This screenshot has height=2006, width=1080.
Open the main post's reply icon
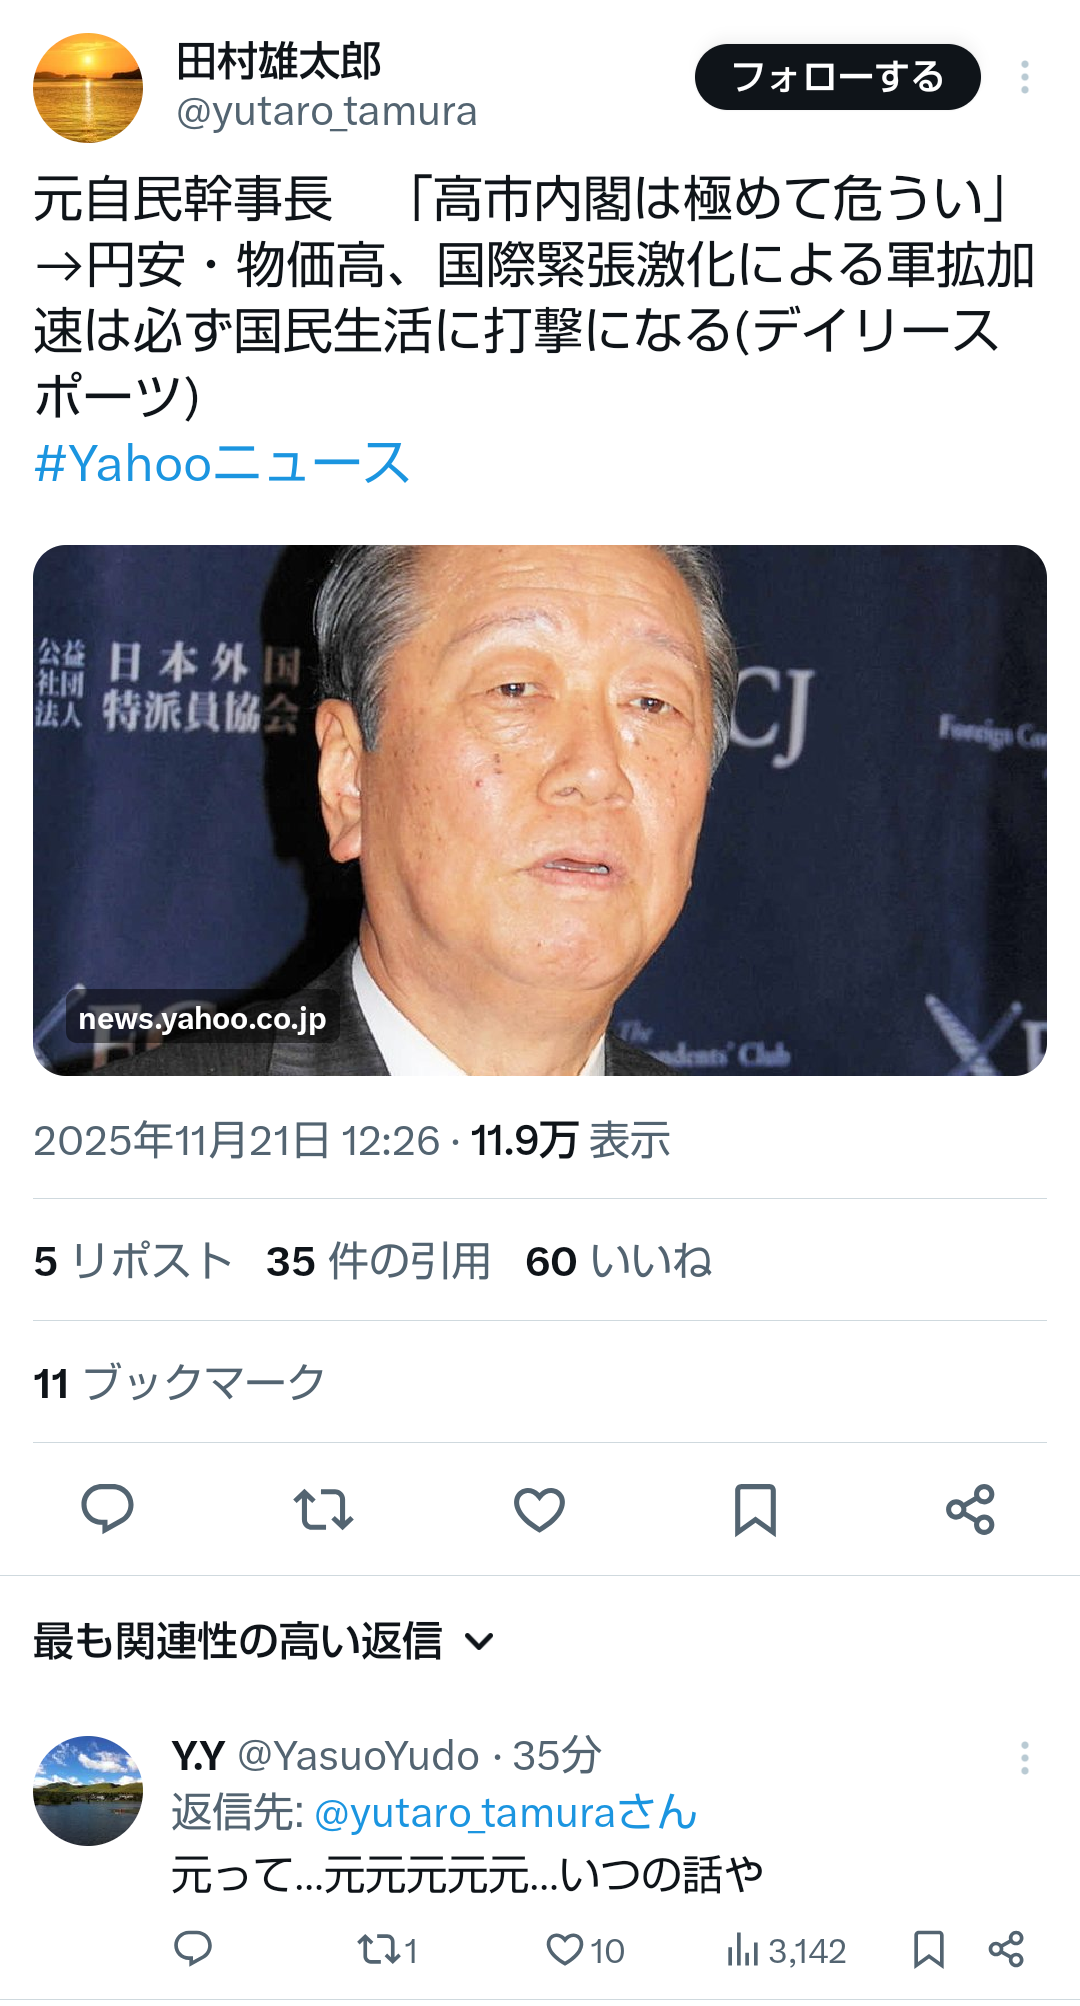pyautogui.click(x=107, y=1509)
